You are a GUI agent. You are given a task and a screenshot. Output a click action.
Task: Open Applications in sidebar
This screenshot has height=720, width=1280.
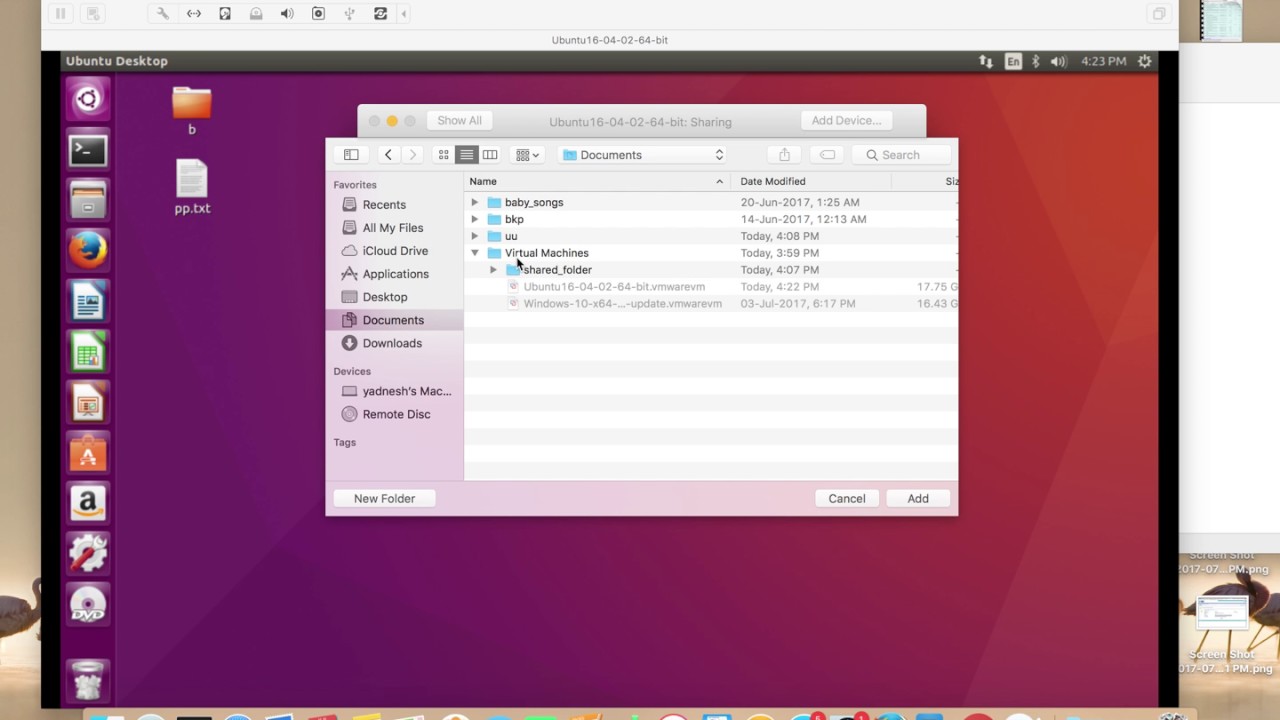click(394, 274)
